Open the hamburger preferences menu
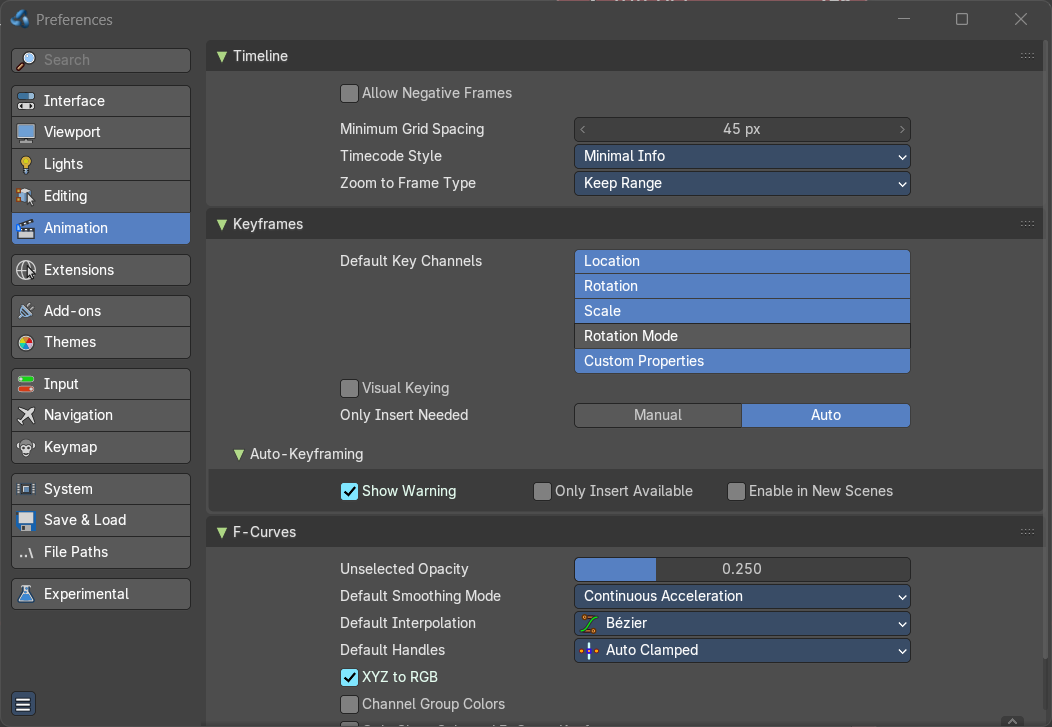This screenshot has width=1052, height=727. coord(23,704)
